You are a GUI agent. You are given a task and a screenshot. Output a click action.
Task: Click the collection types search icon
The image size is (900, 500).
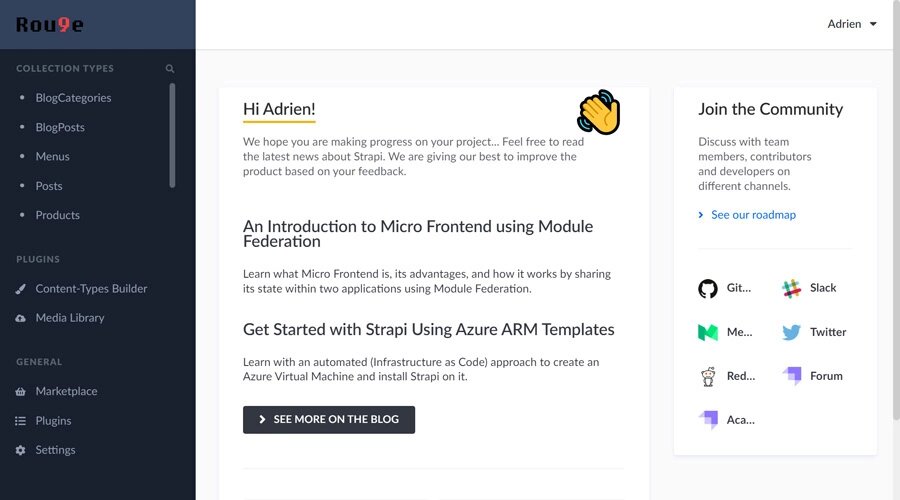click(x=170, y=68)
